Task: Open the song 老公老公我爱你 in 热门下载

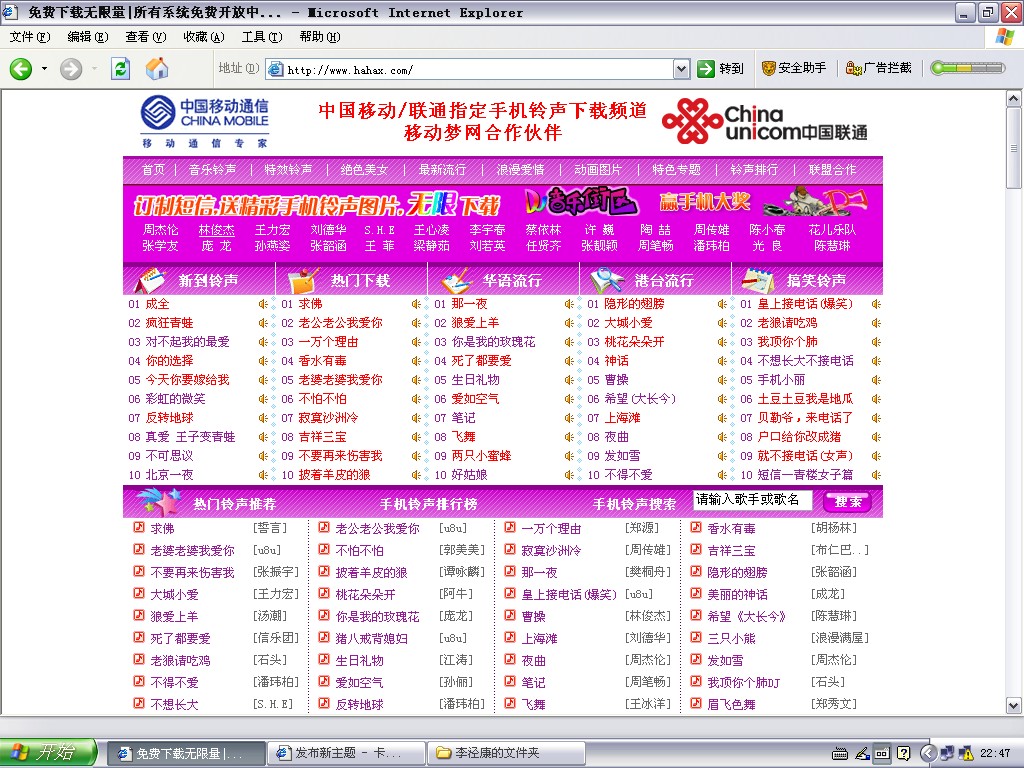Action: pos(340,323)
